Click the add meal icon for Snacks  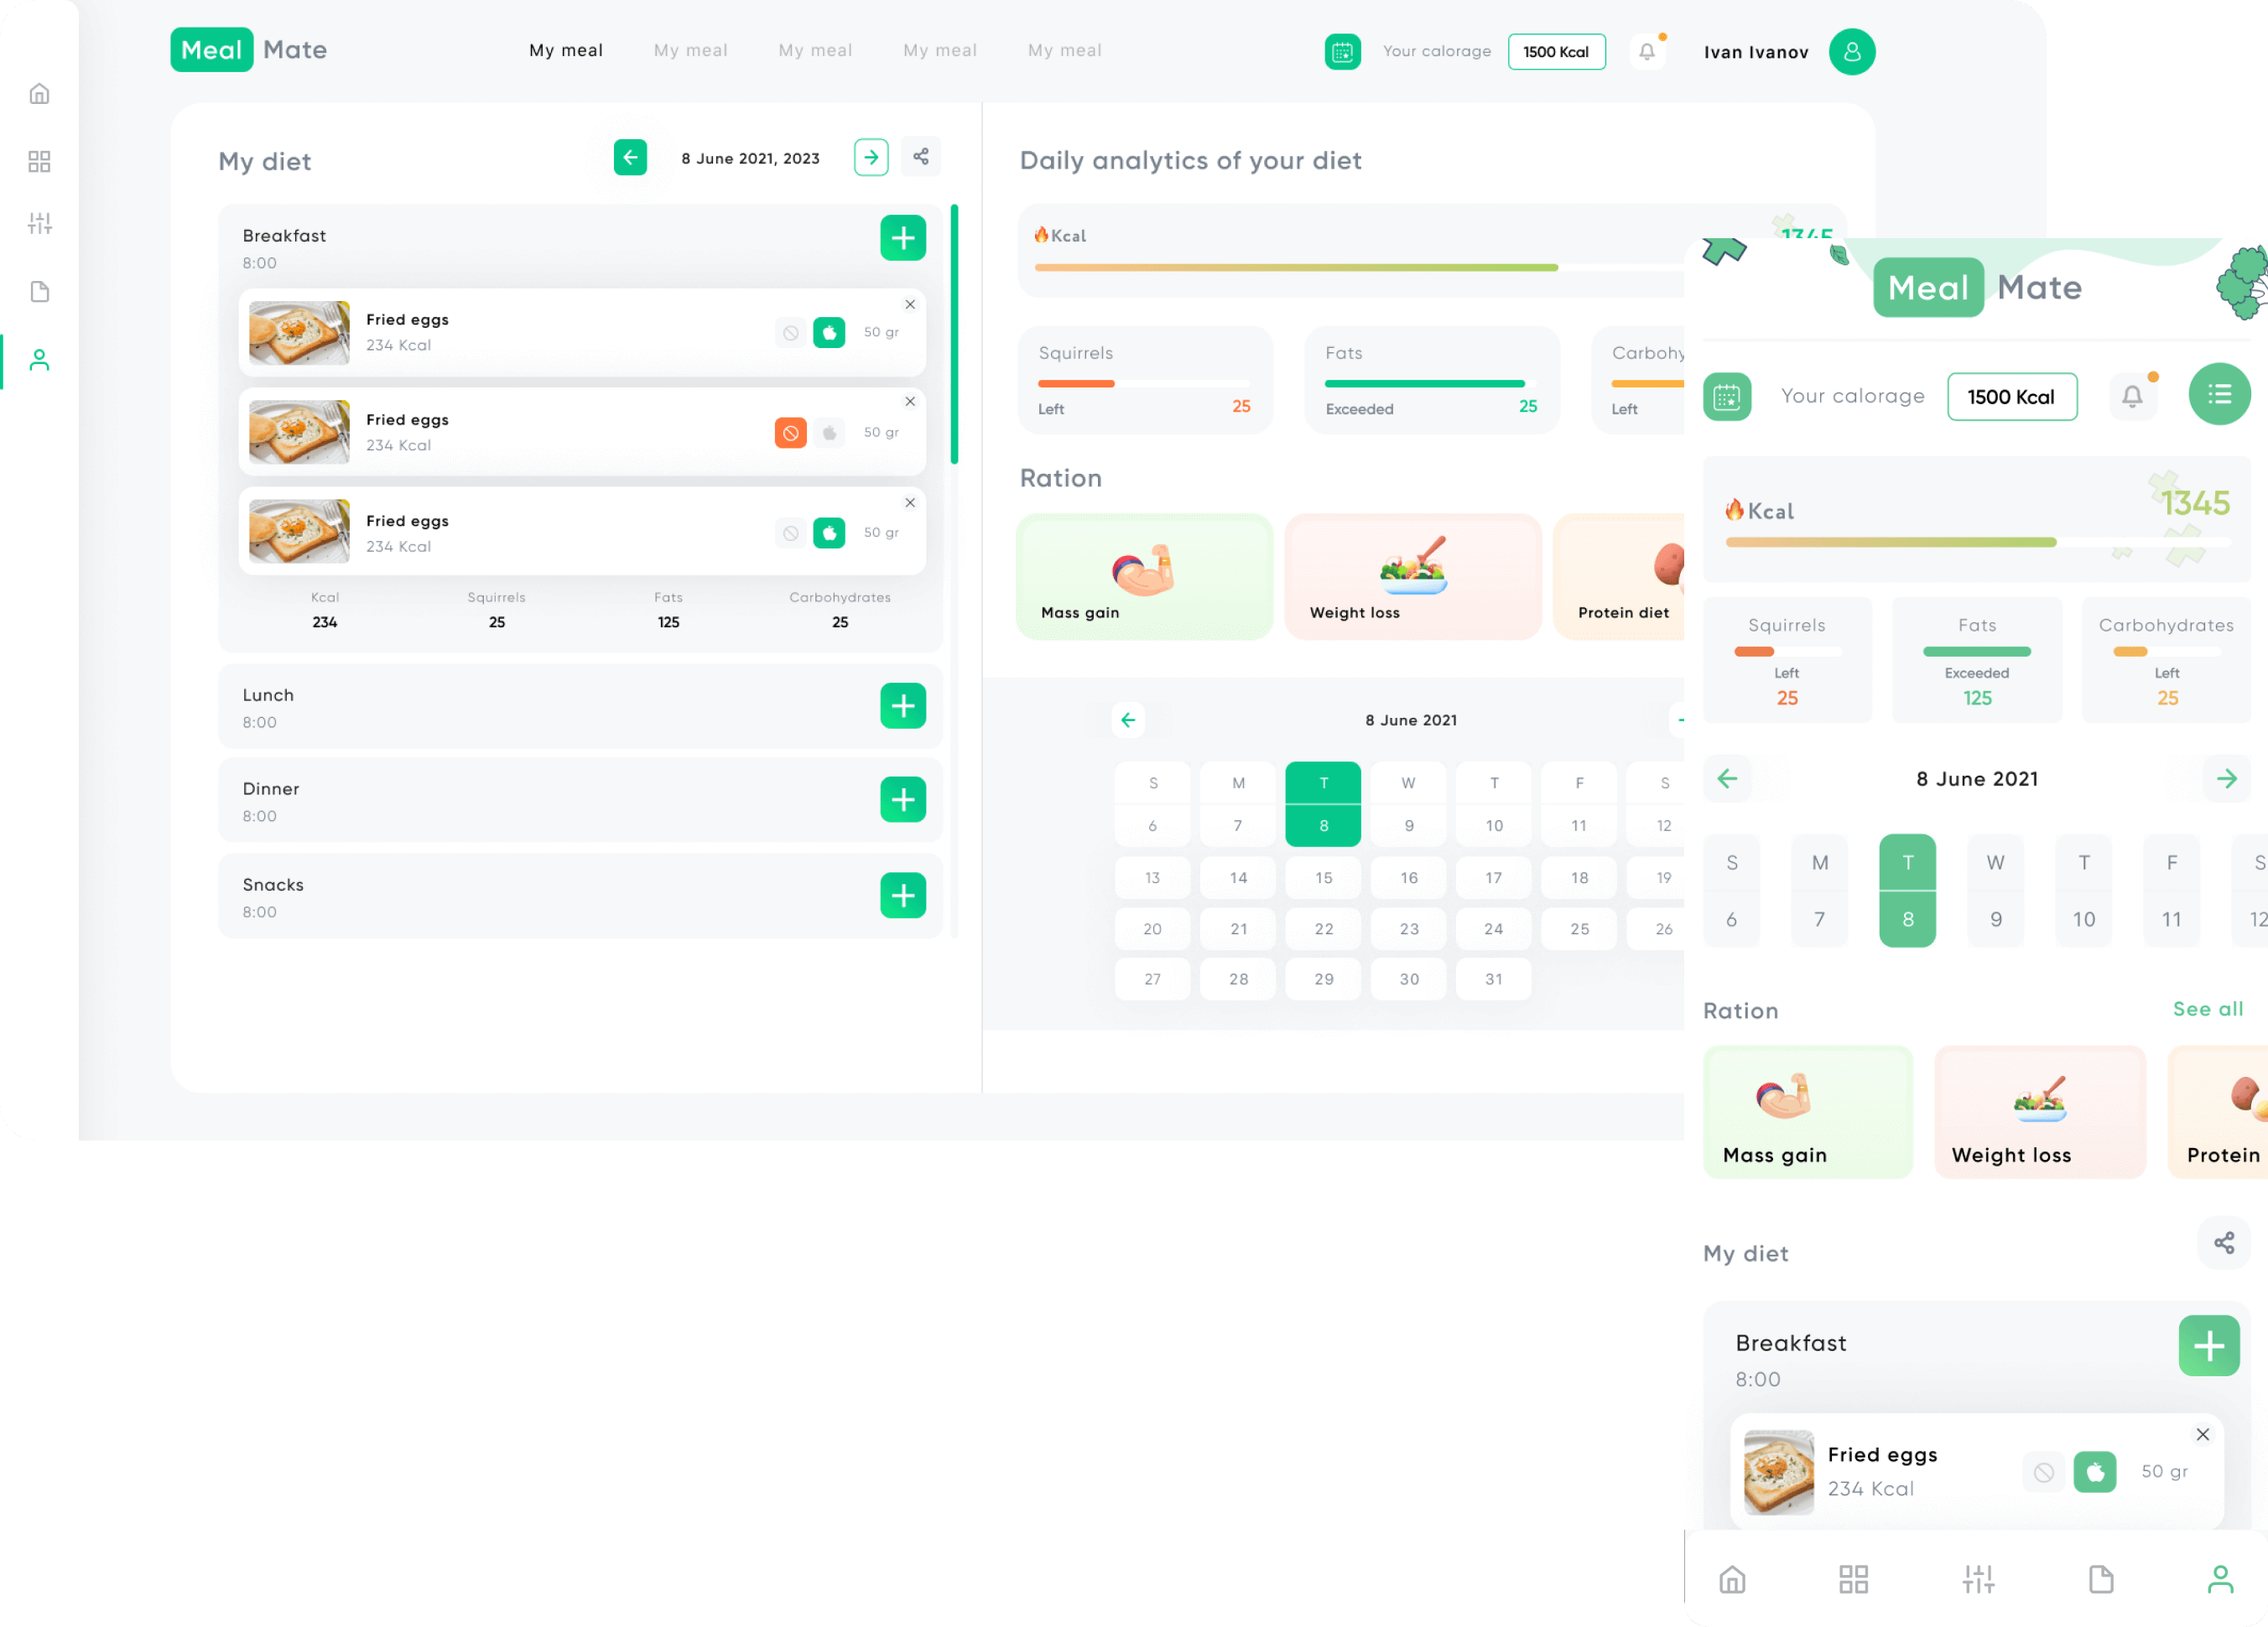[903, 897]
